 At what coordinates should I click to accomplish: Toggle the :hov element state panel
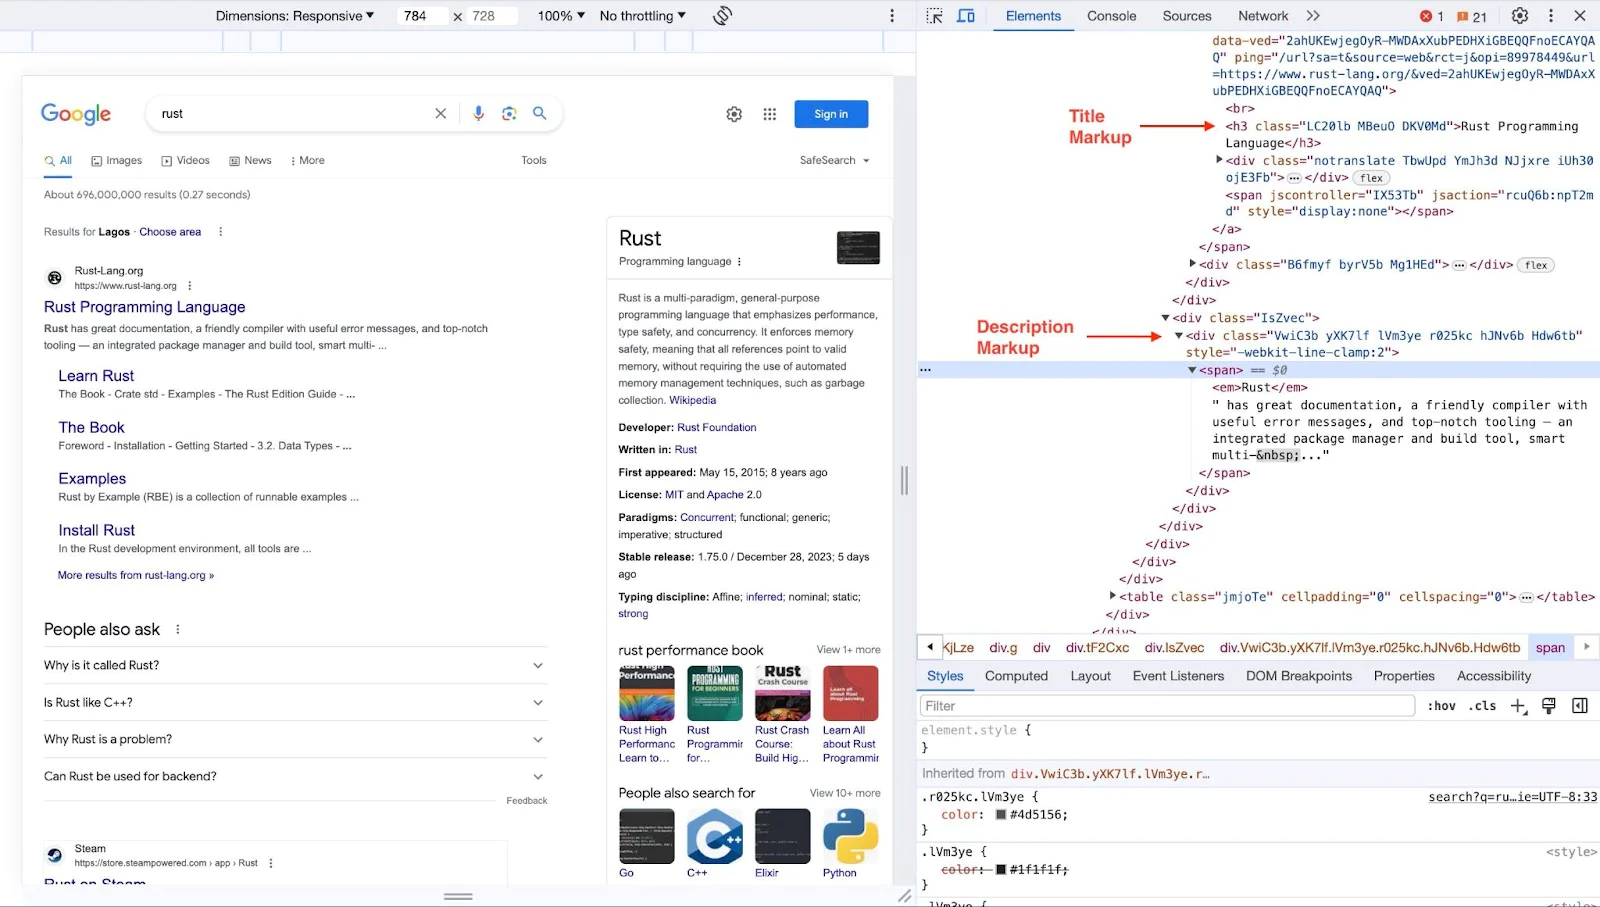(x=1441, y=706)
